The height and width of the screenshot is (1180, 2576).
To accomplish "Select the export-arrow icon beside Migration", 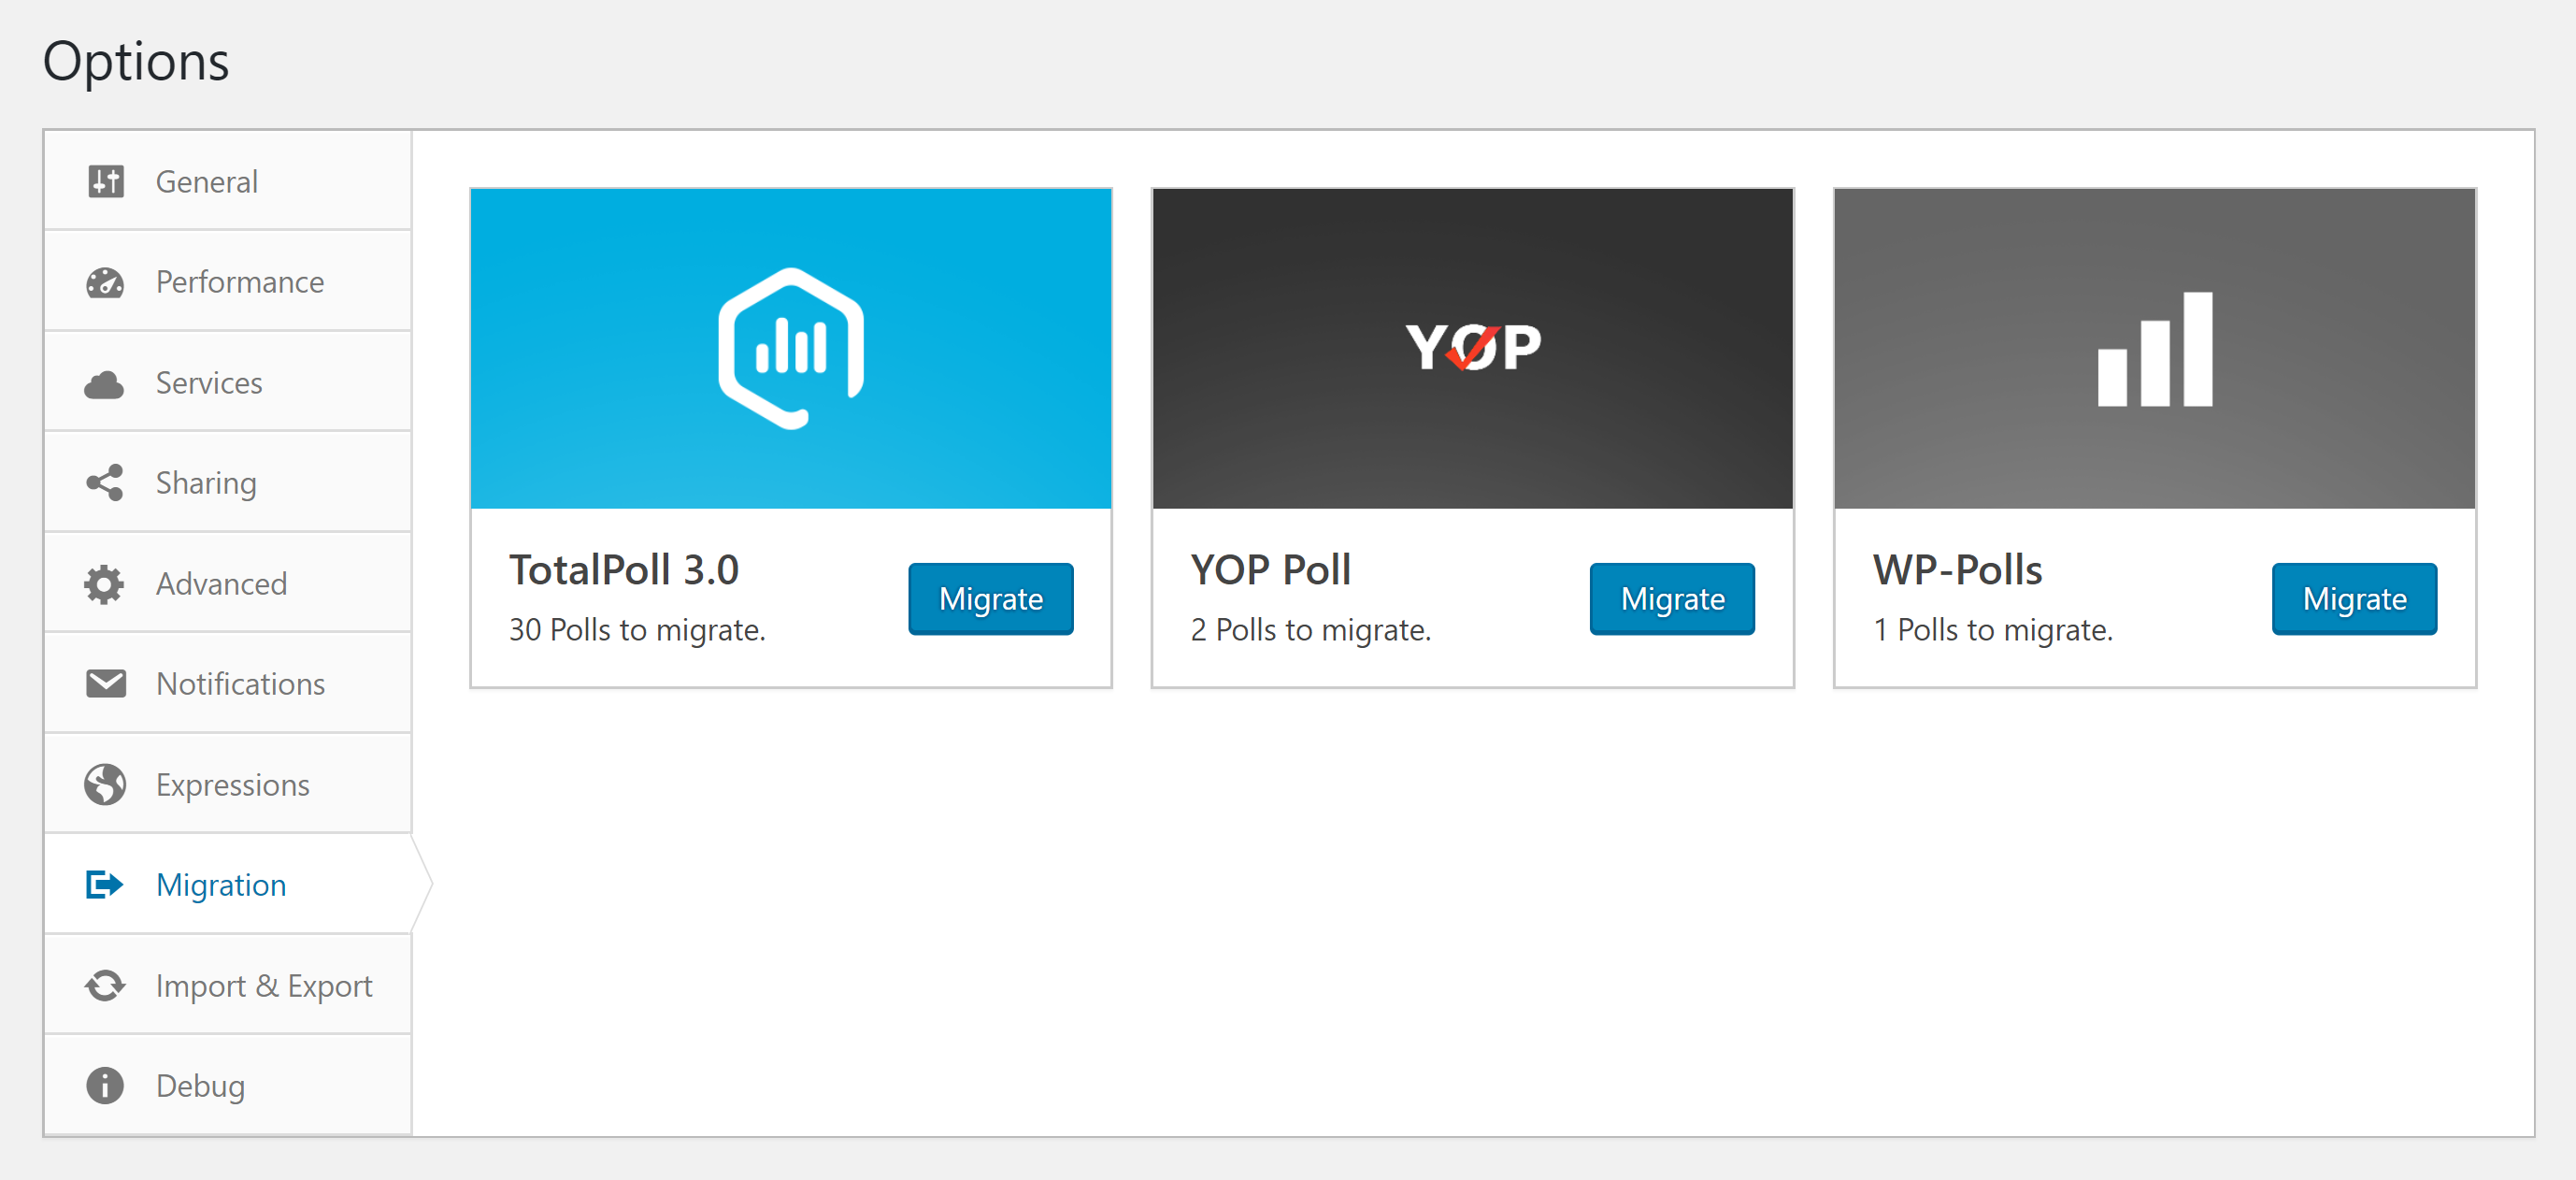I will pyautogui.click(x=105, y=885).
